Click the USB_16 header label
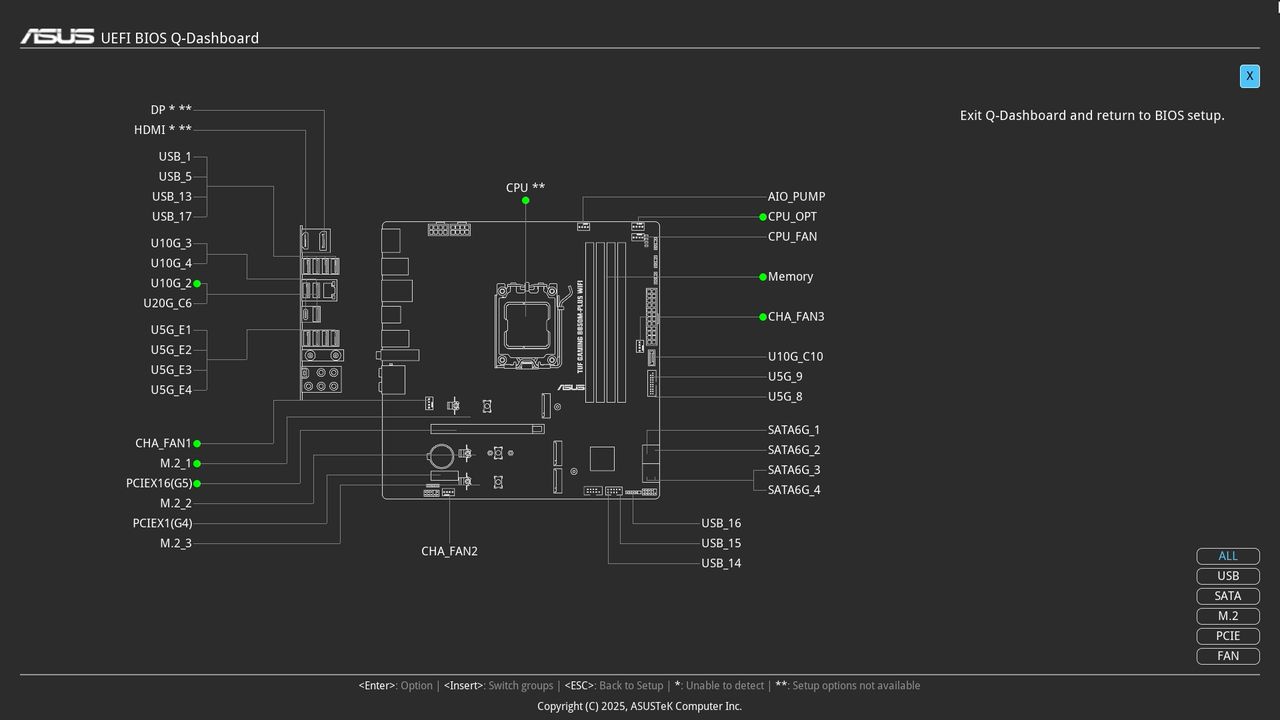The width and height of the screenshot is (1280, 720). pos(720,522)
